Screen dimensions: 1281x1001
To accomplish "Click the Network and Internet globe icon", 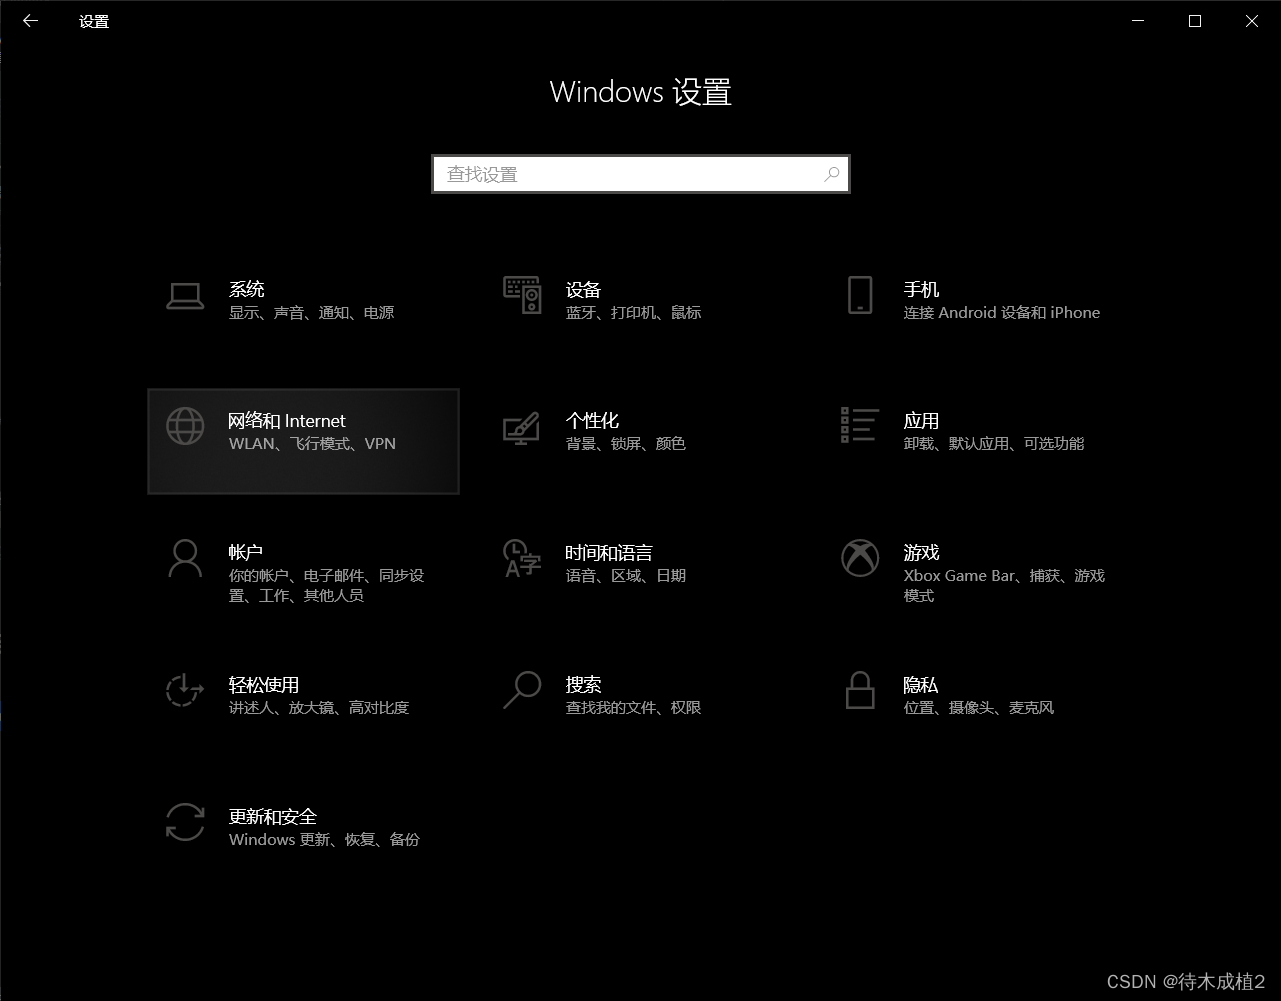I will click(185, 427).
